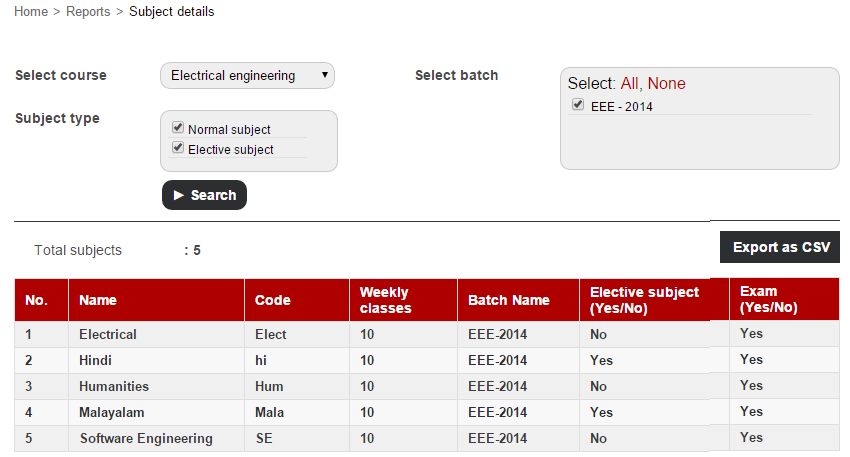The image size is (850, 457).
Task: Select the Malayalam subject row
Action: (x=427, y=412)
